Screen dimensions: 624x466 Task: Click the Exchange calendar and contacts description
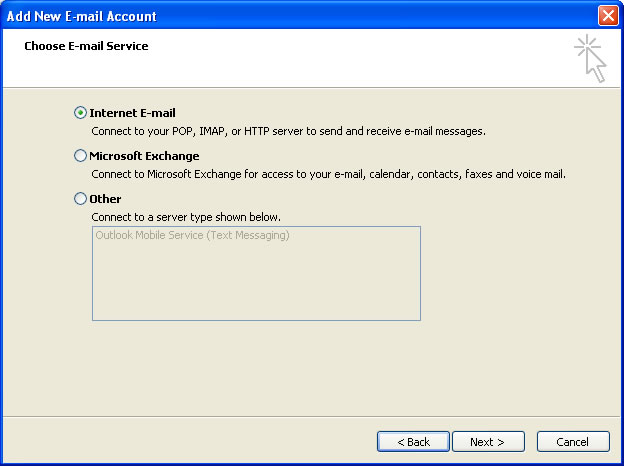coord(328,174)
